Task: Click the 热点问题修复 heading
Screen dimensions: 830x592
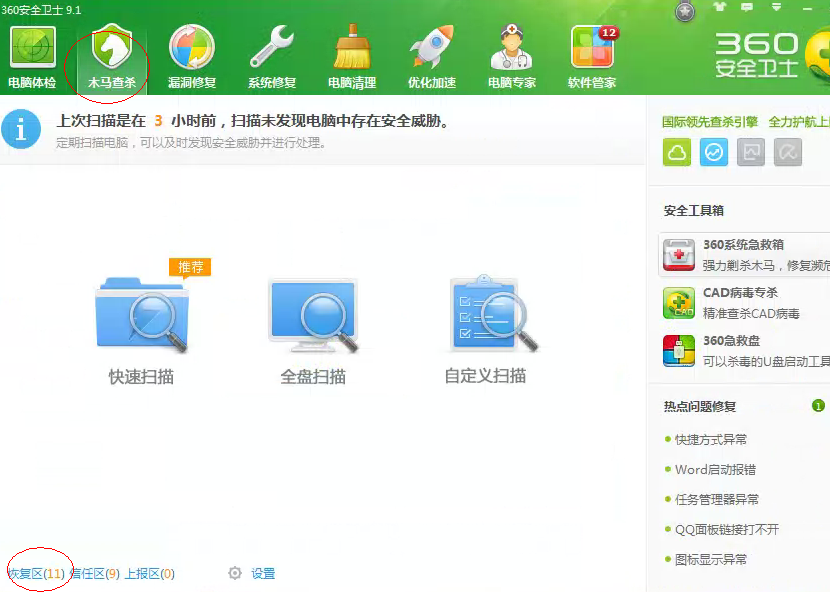Action: [700, 407]
